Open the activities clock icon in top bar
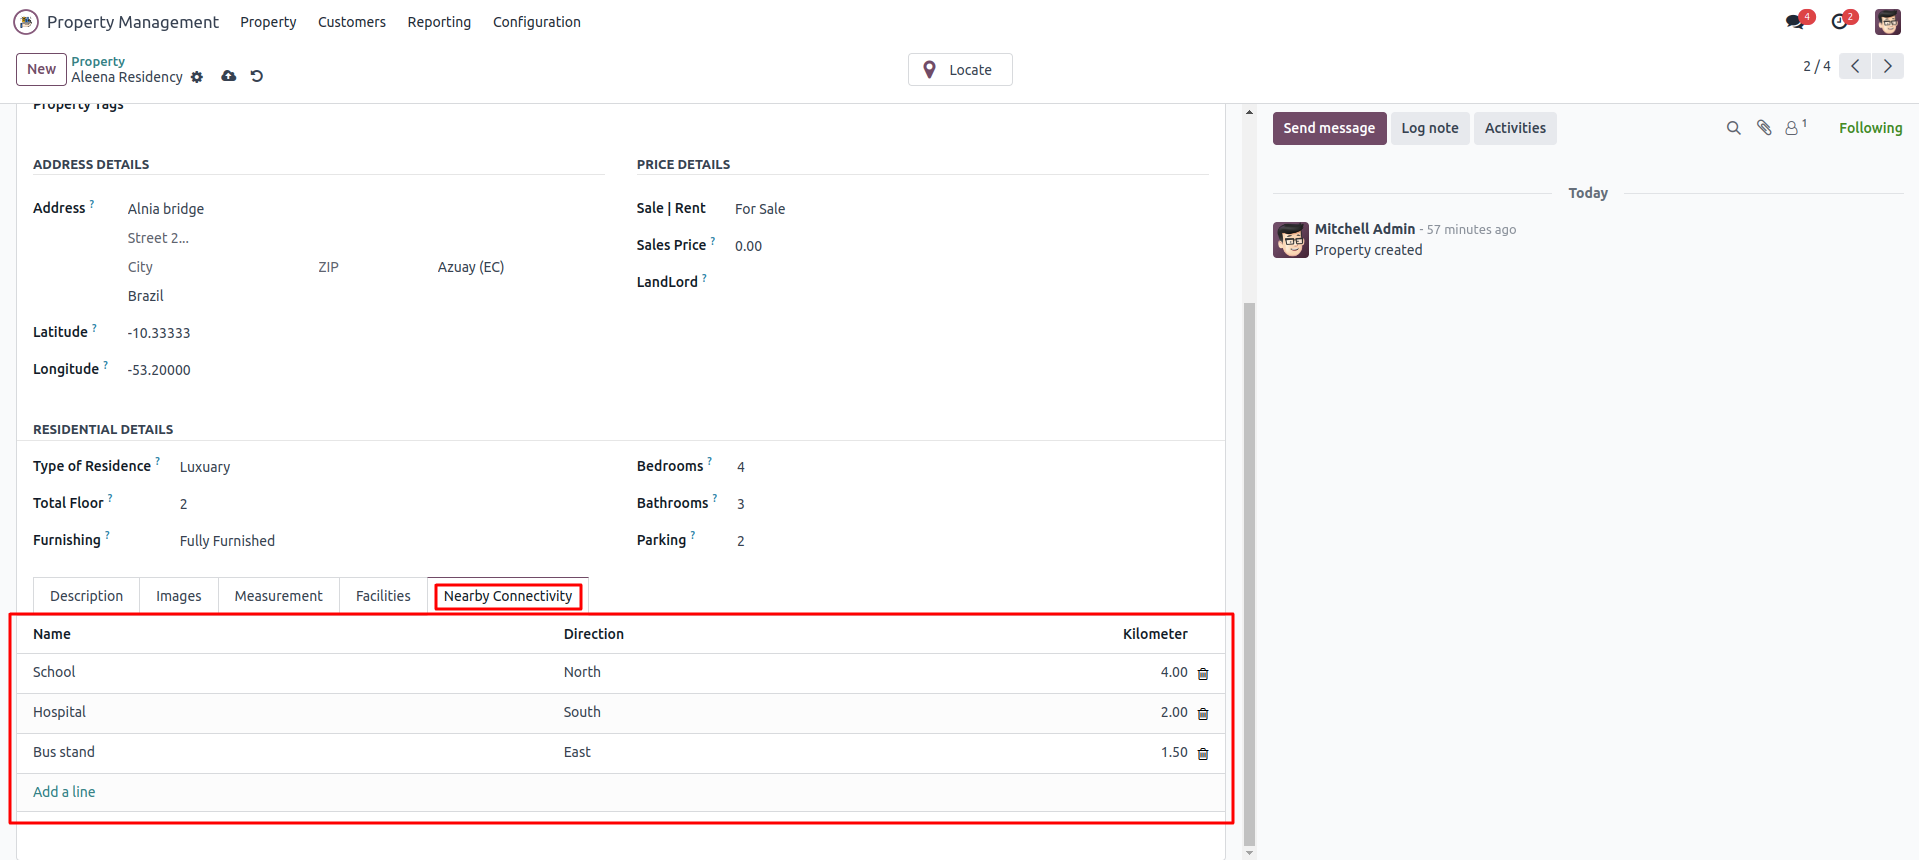The height and width of the screenshot is (860, 1919). point(1840,22)
